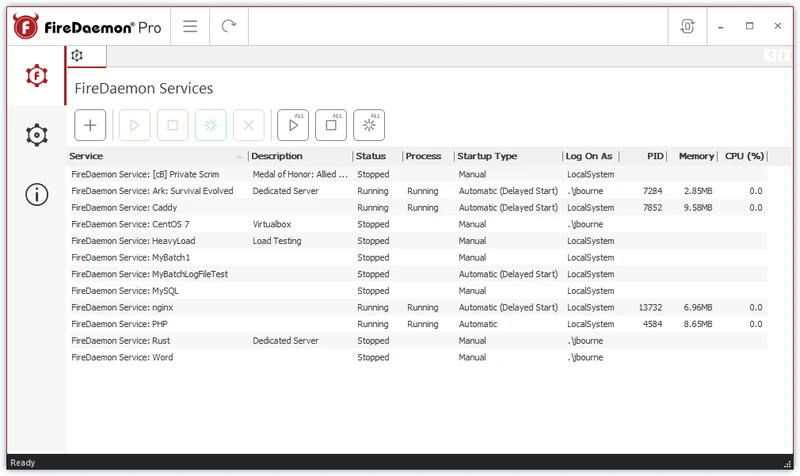800x476 pixels.
Task: Open the Windows services gear sidebar icon
Action: (x=37, y=135)
